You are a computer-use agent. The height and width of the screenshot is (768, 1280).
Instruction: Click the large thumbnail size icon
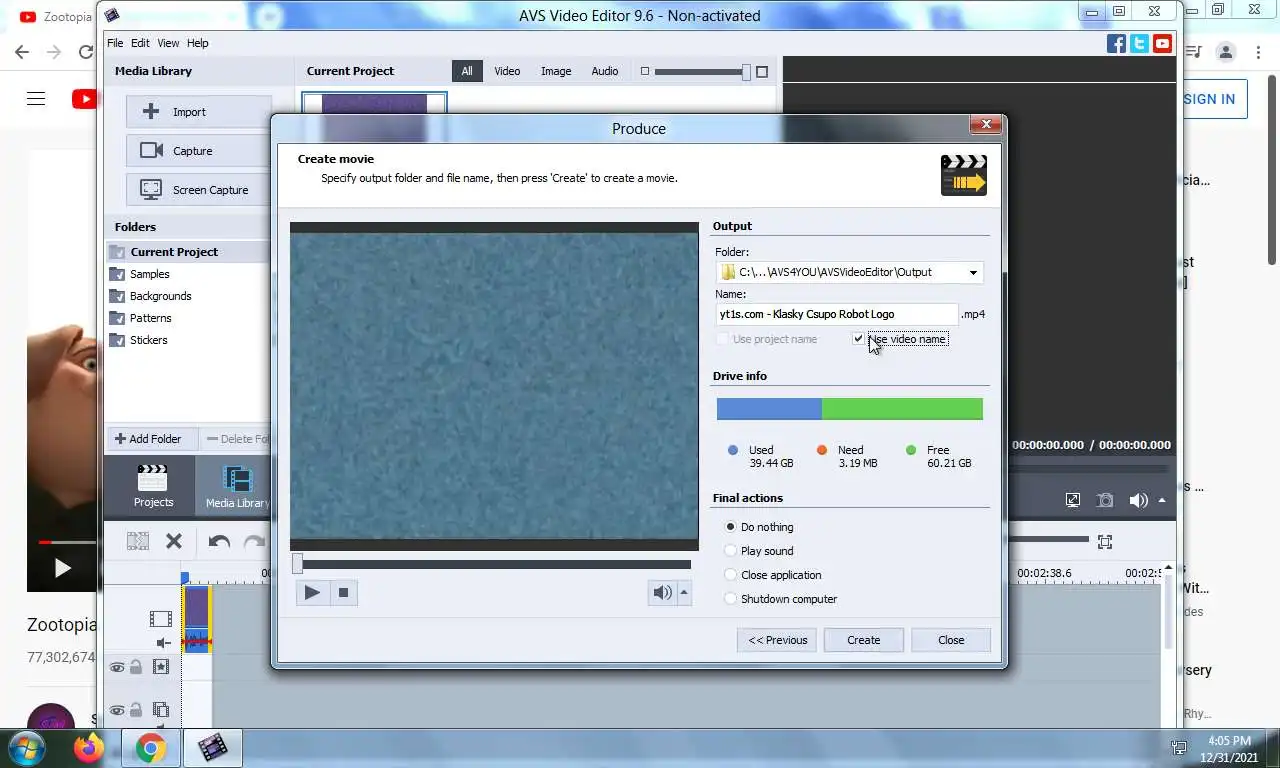[762, 71]
